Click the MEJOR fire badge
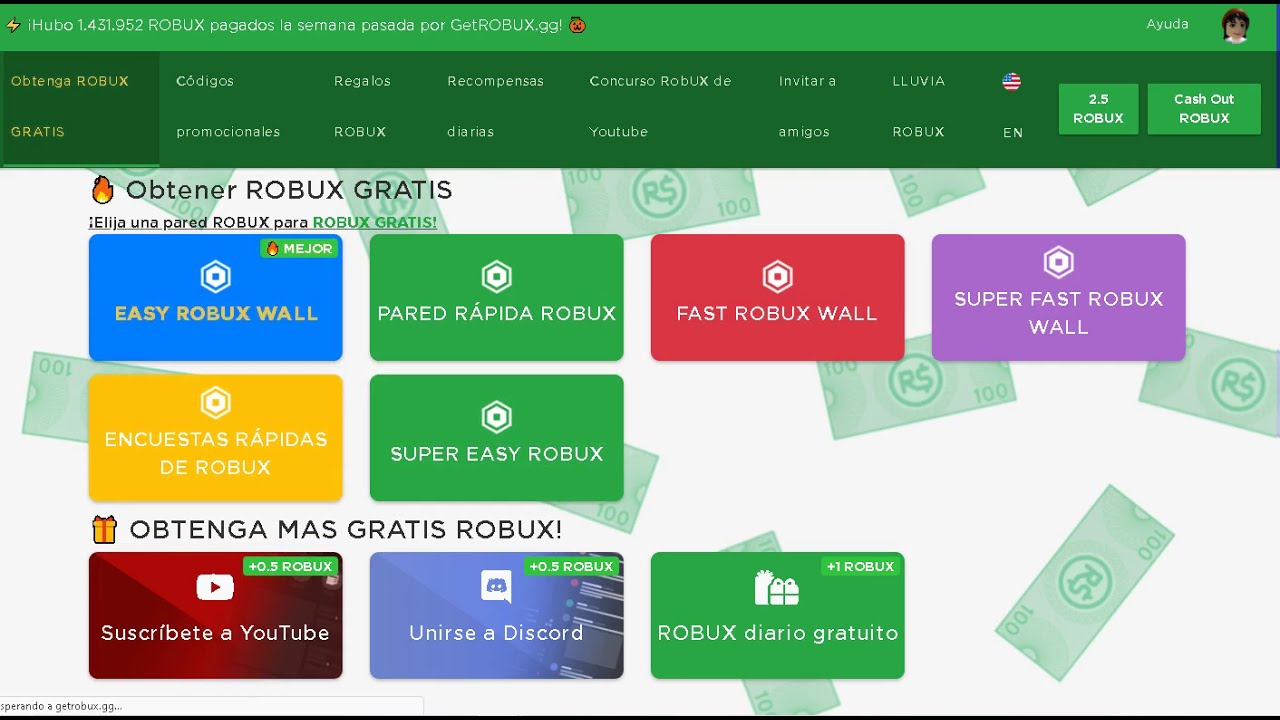 (299, 248)
